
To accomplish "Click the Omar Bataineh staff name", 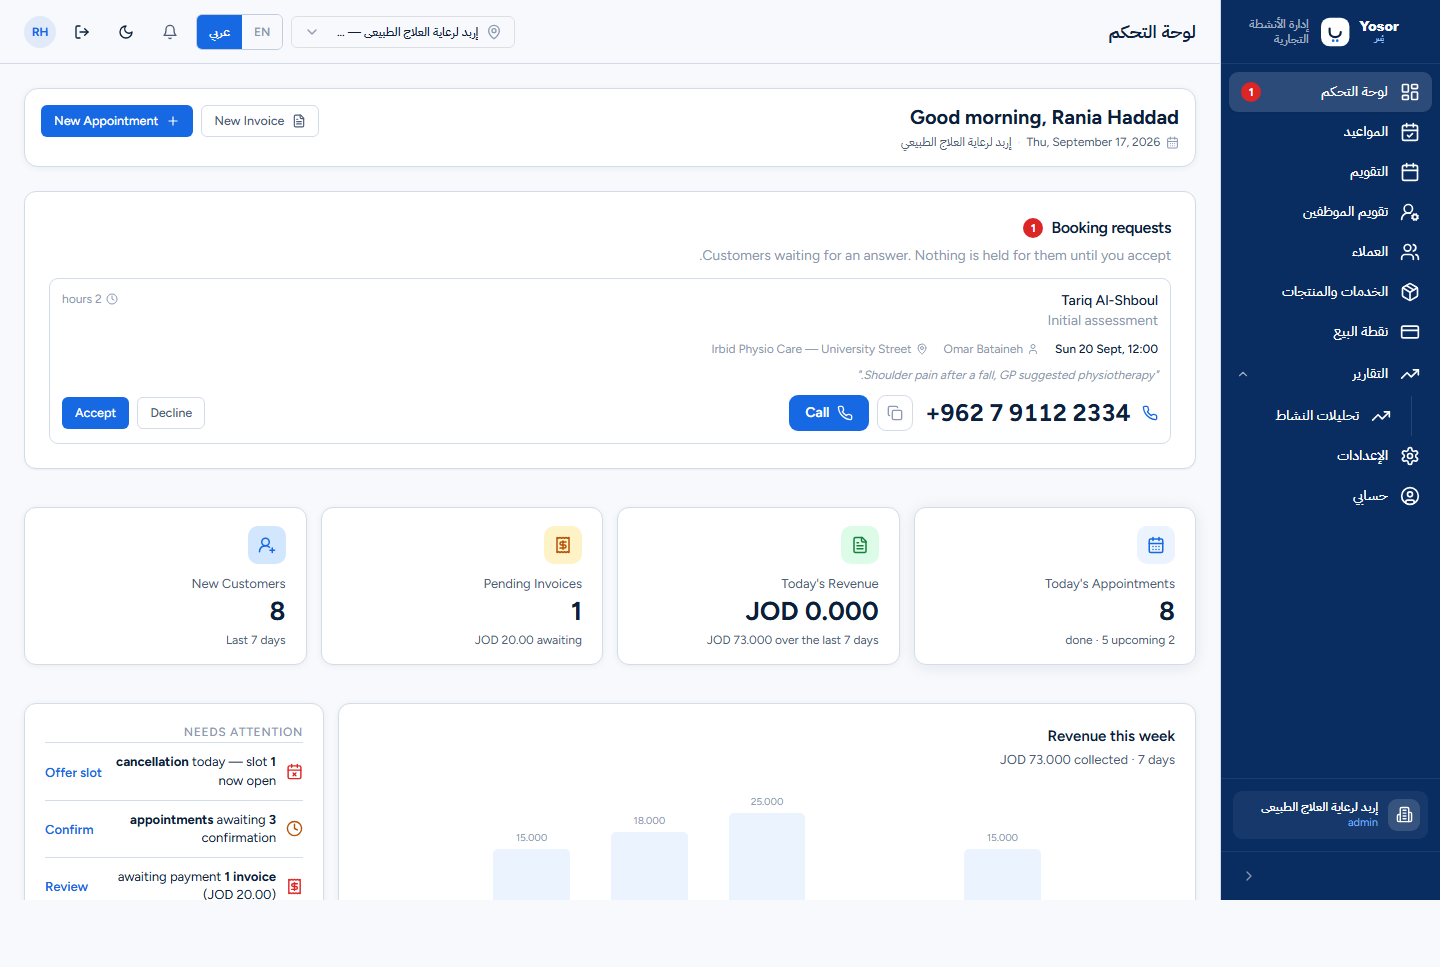I will click(x=983, y=349).
